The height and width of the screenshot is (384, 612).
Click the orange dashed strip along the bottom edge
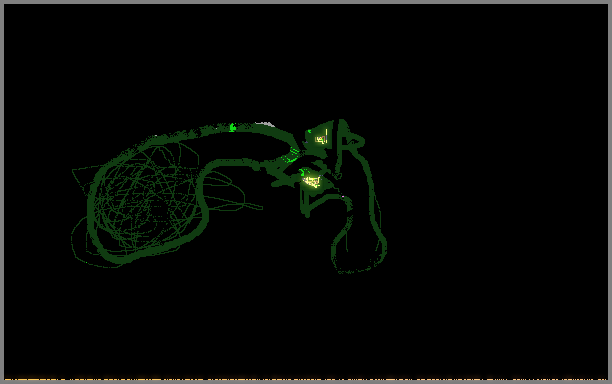[x=306, y=379]
